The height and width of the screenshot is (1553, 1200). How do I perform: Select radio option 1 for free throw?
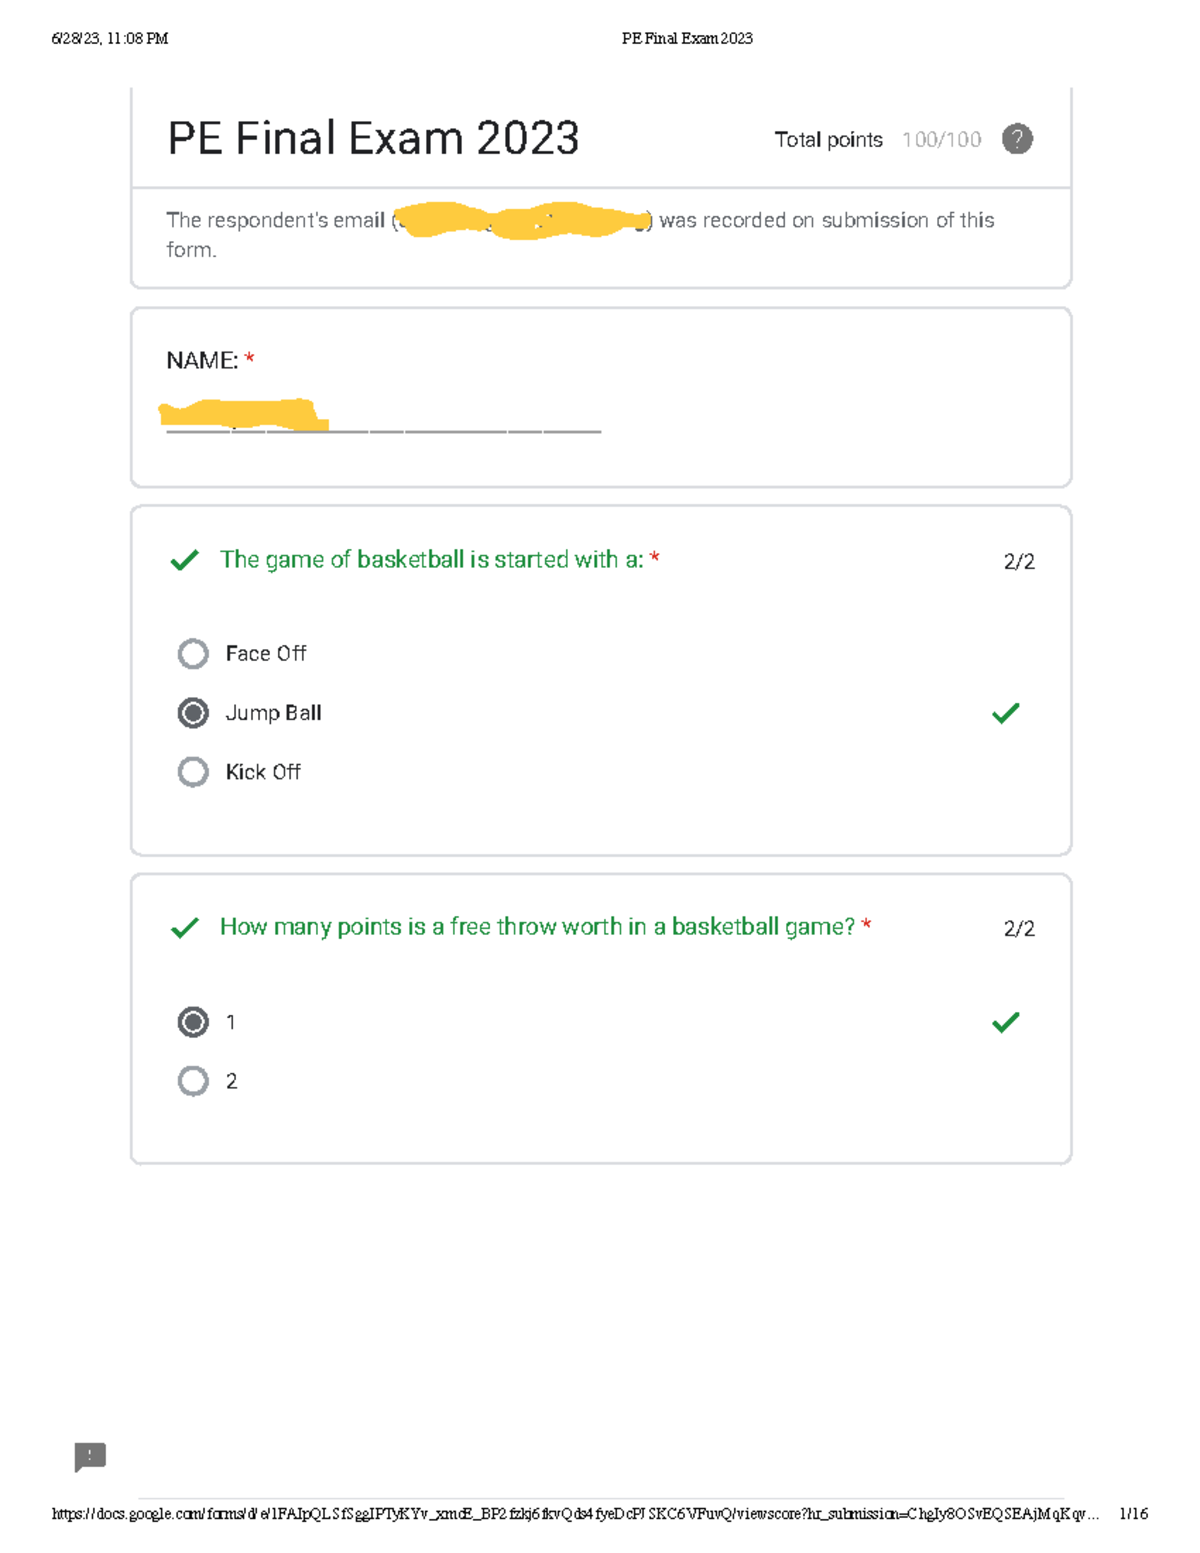pos(193,1022)
